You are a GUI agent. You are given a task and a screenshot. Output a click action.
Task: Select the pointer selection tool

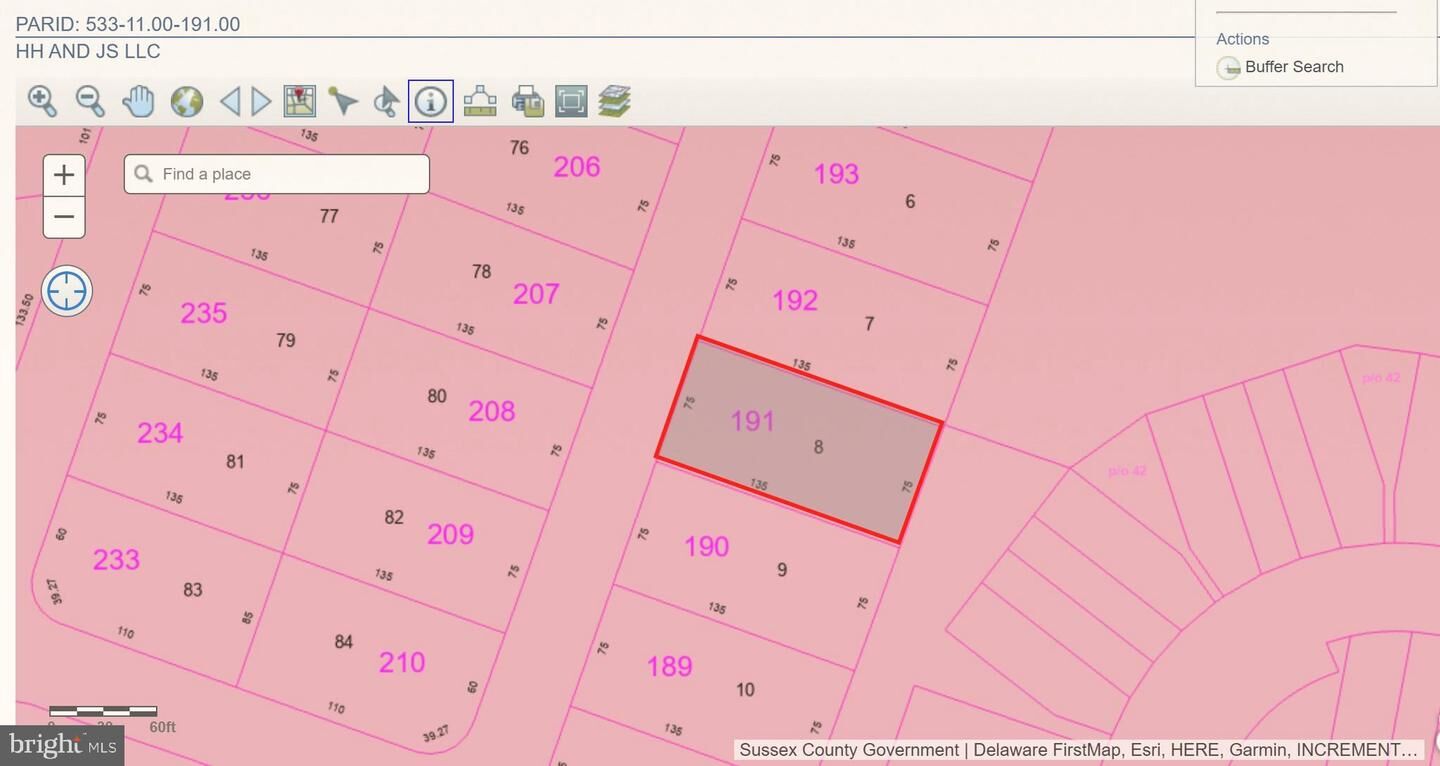click(343, 100)
